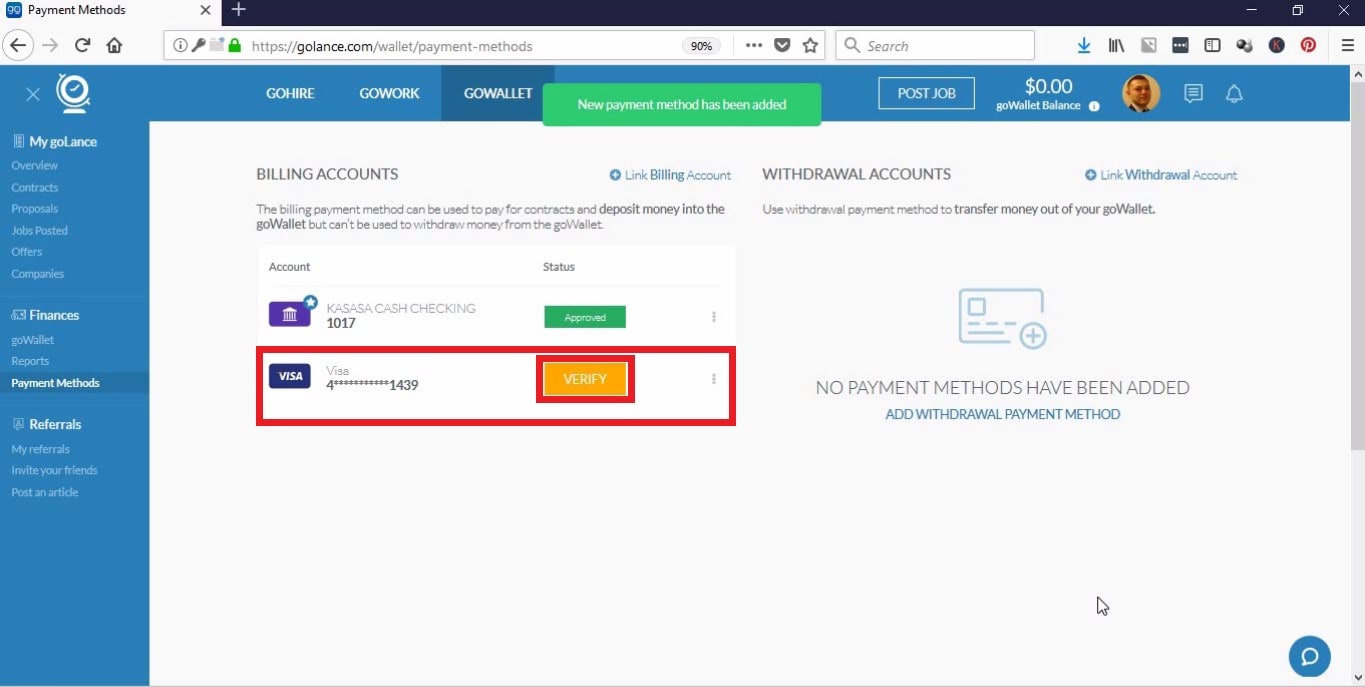Close the Payment Methods browser tab
This screenshot has height=687, width=1365.
(206, 10)
